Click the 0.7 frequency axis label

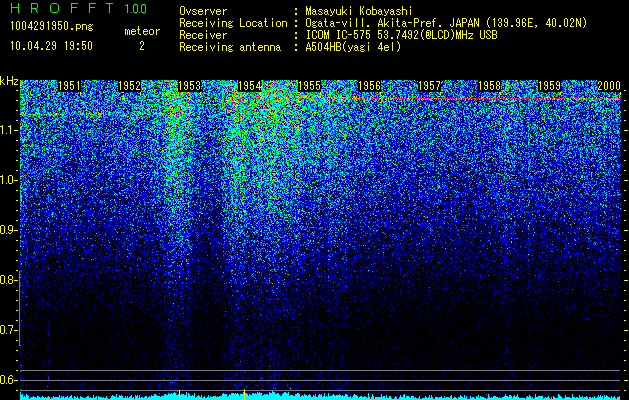9,330
